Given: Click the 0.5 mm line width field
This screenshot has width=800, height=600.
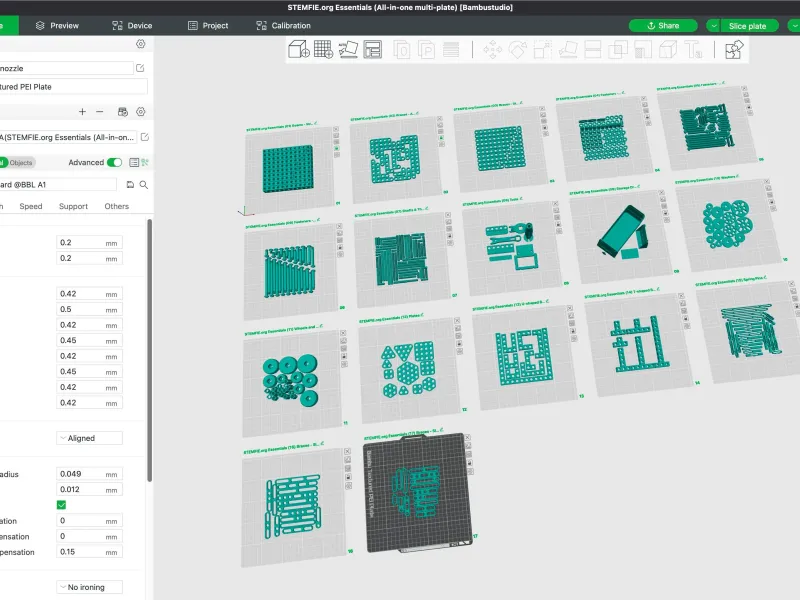Looking at the screenshot, I should [89, 309].
